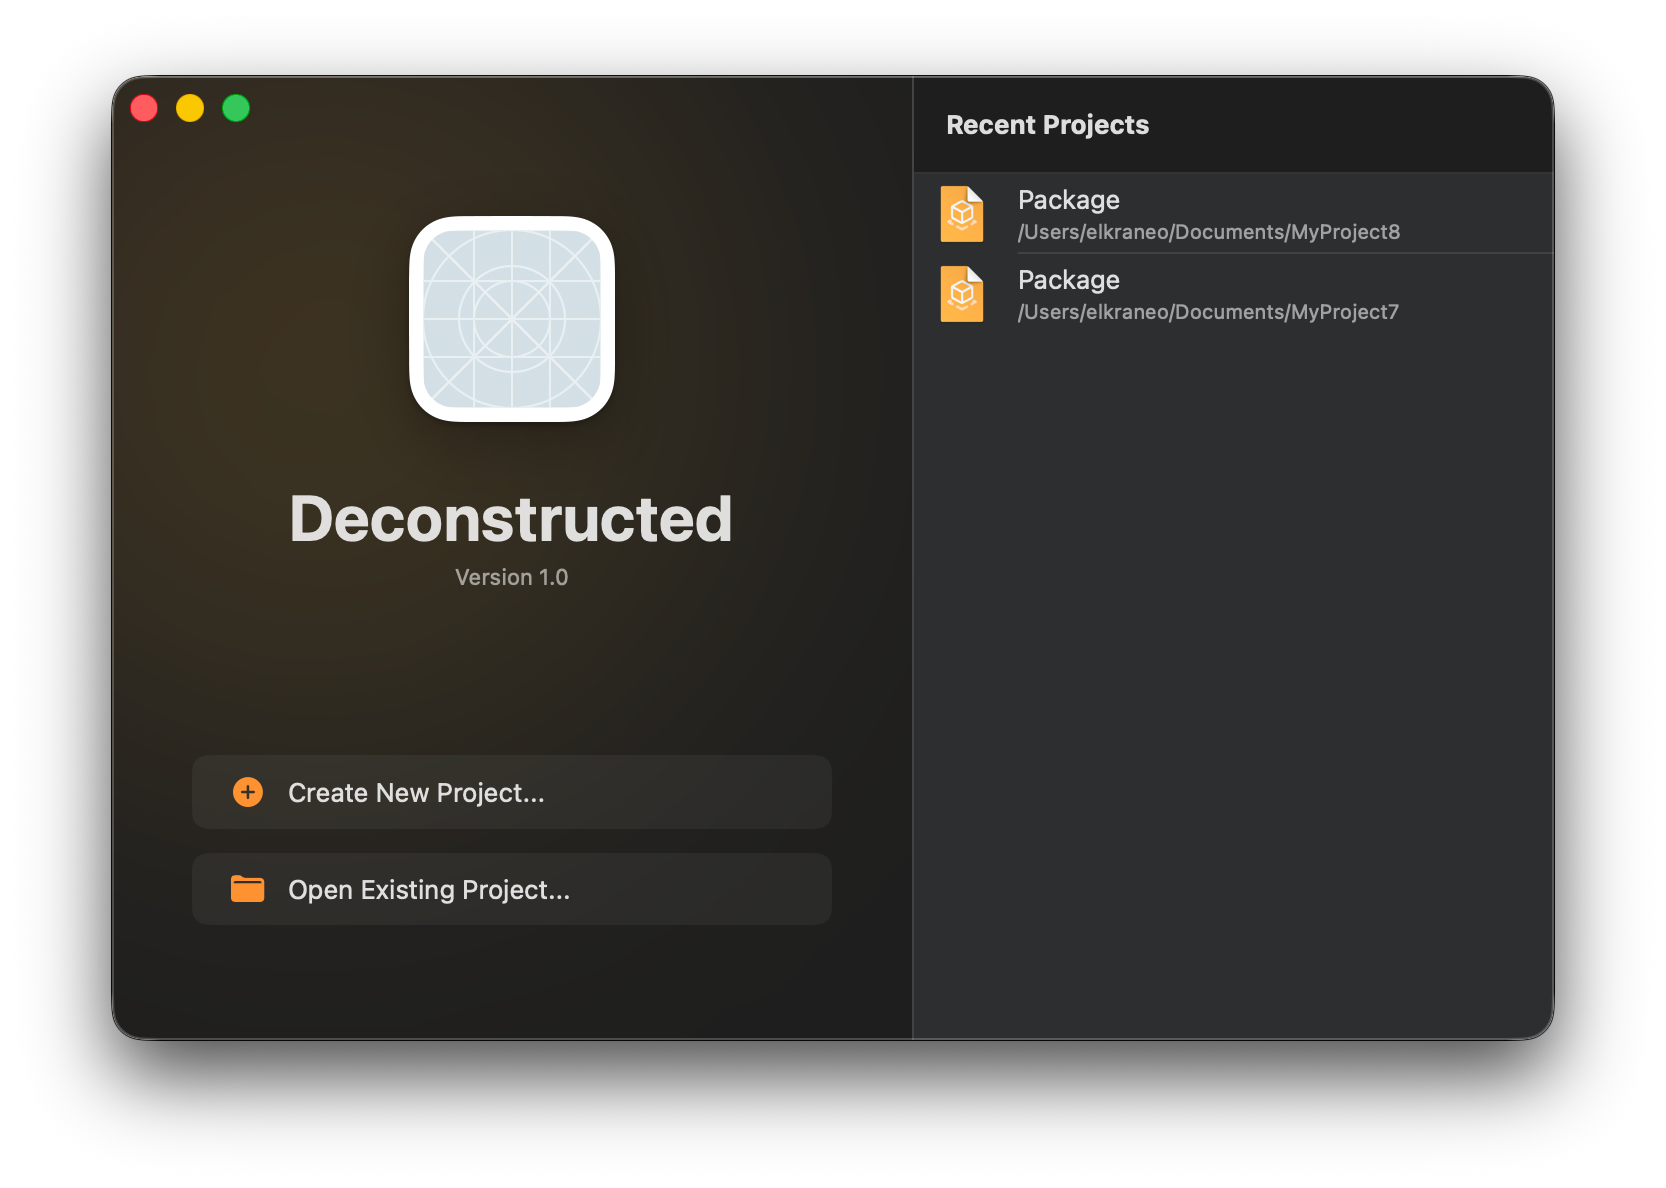Click the Deconstructed app logo above the title
The height and width of the screenshot is (1188, 1666).
512,320
